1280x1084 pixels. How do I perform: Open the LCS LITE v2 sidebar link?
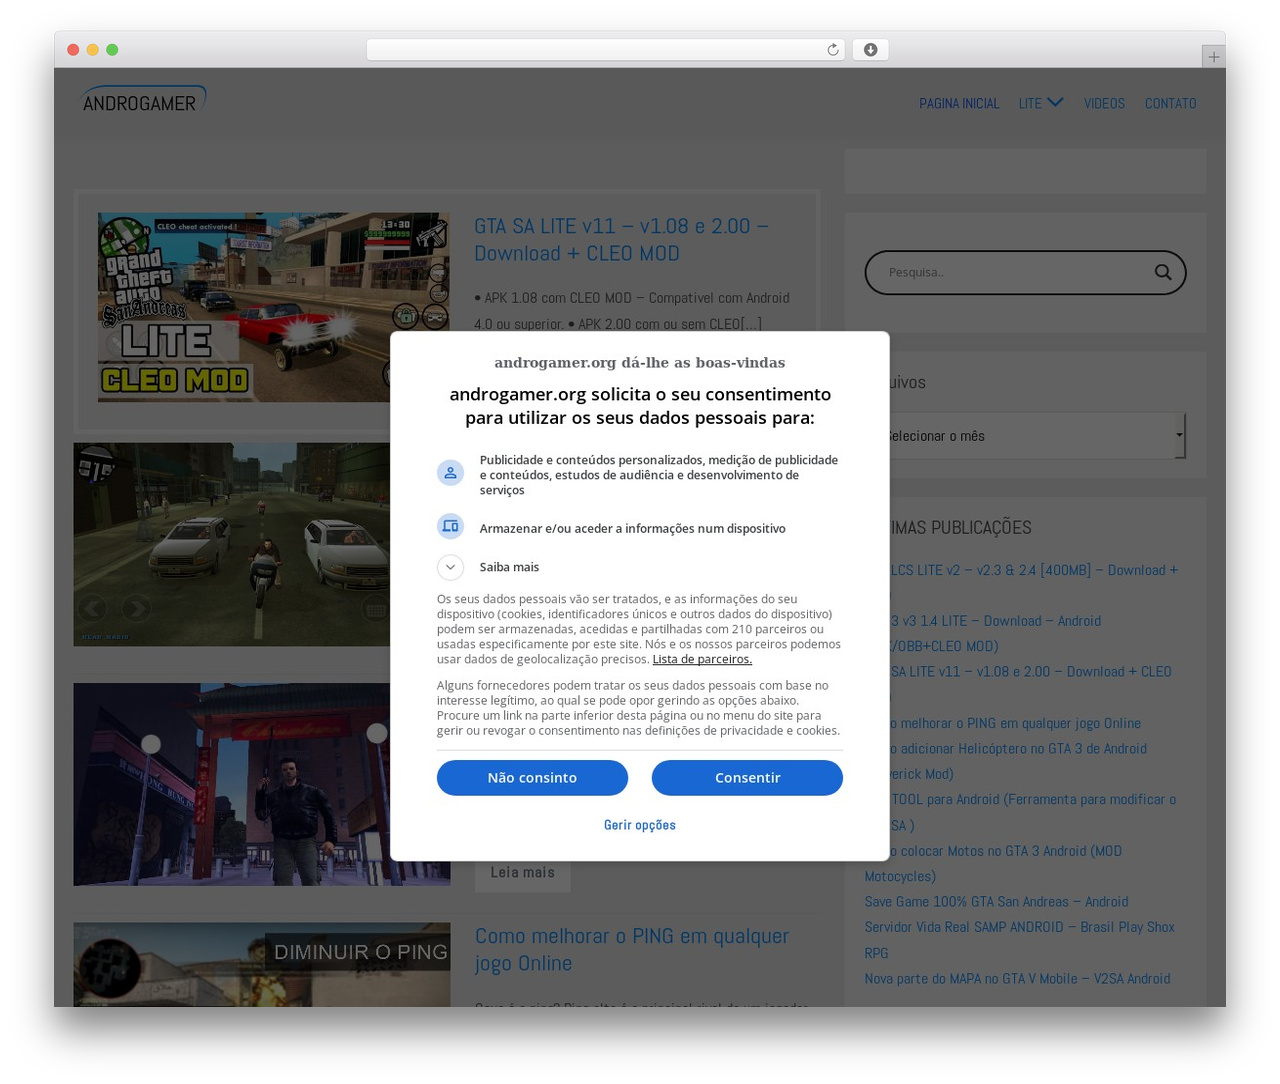[x=1034, y=570]
